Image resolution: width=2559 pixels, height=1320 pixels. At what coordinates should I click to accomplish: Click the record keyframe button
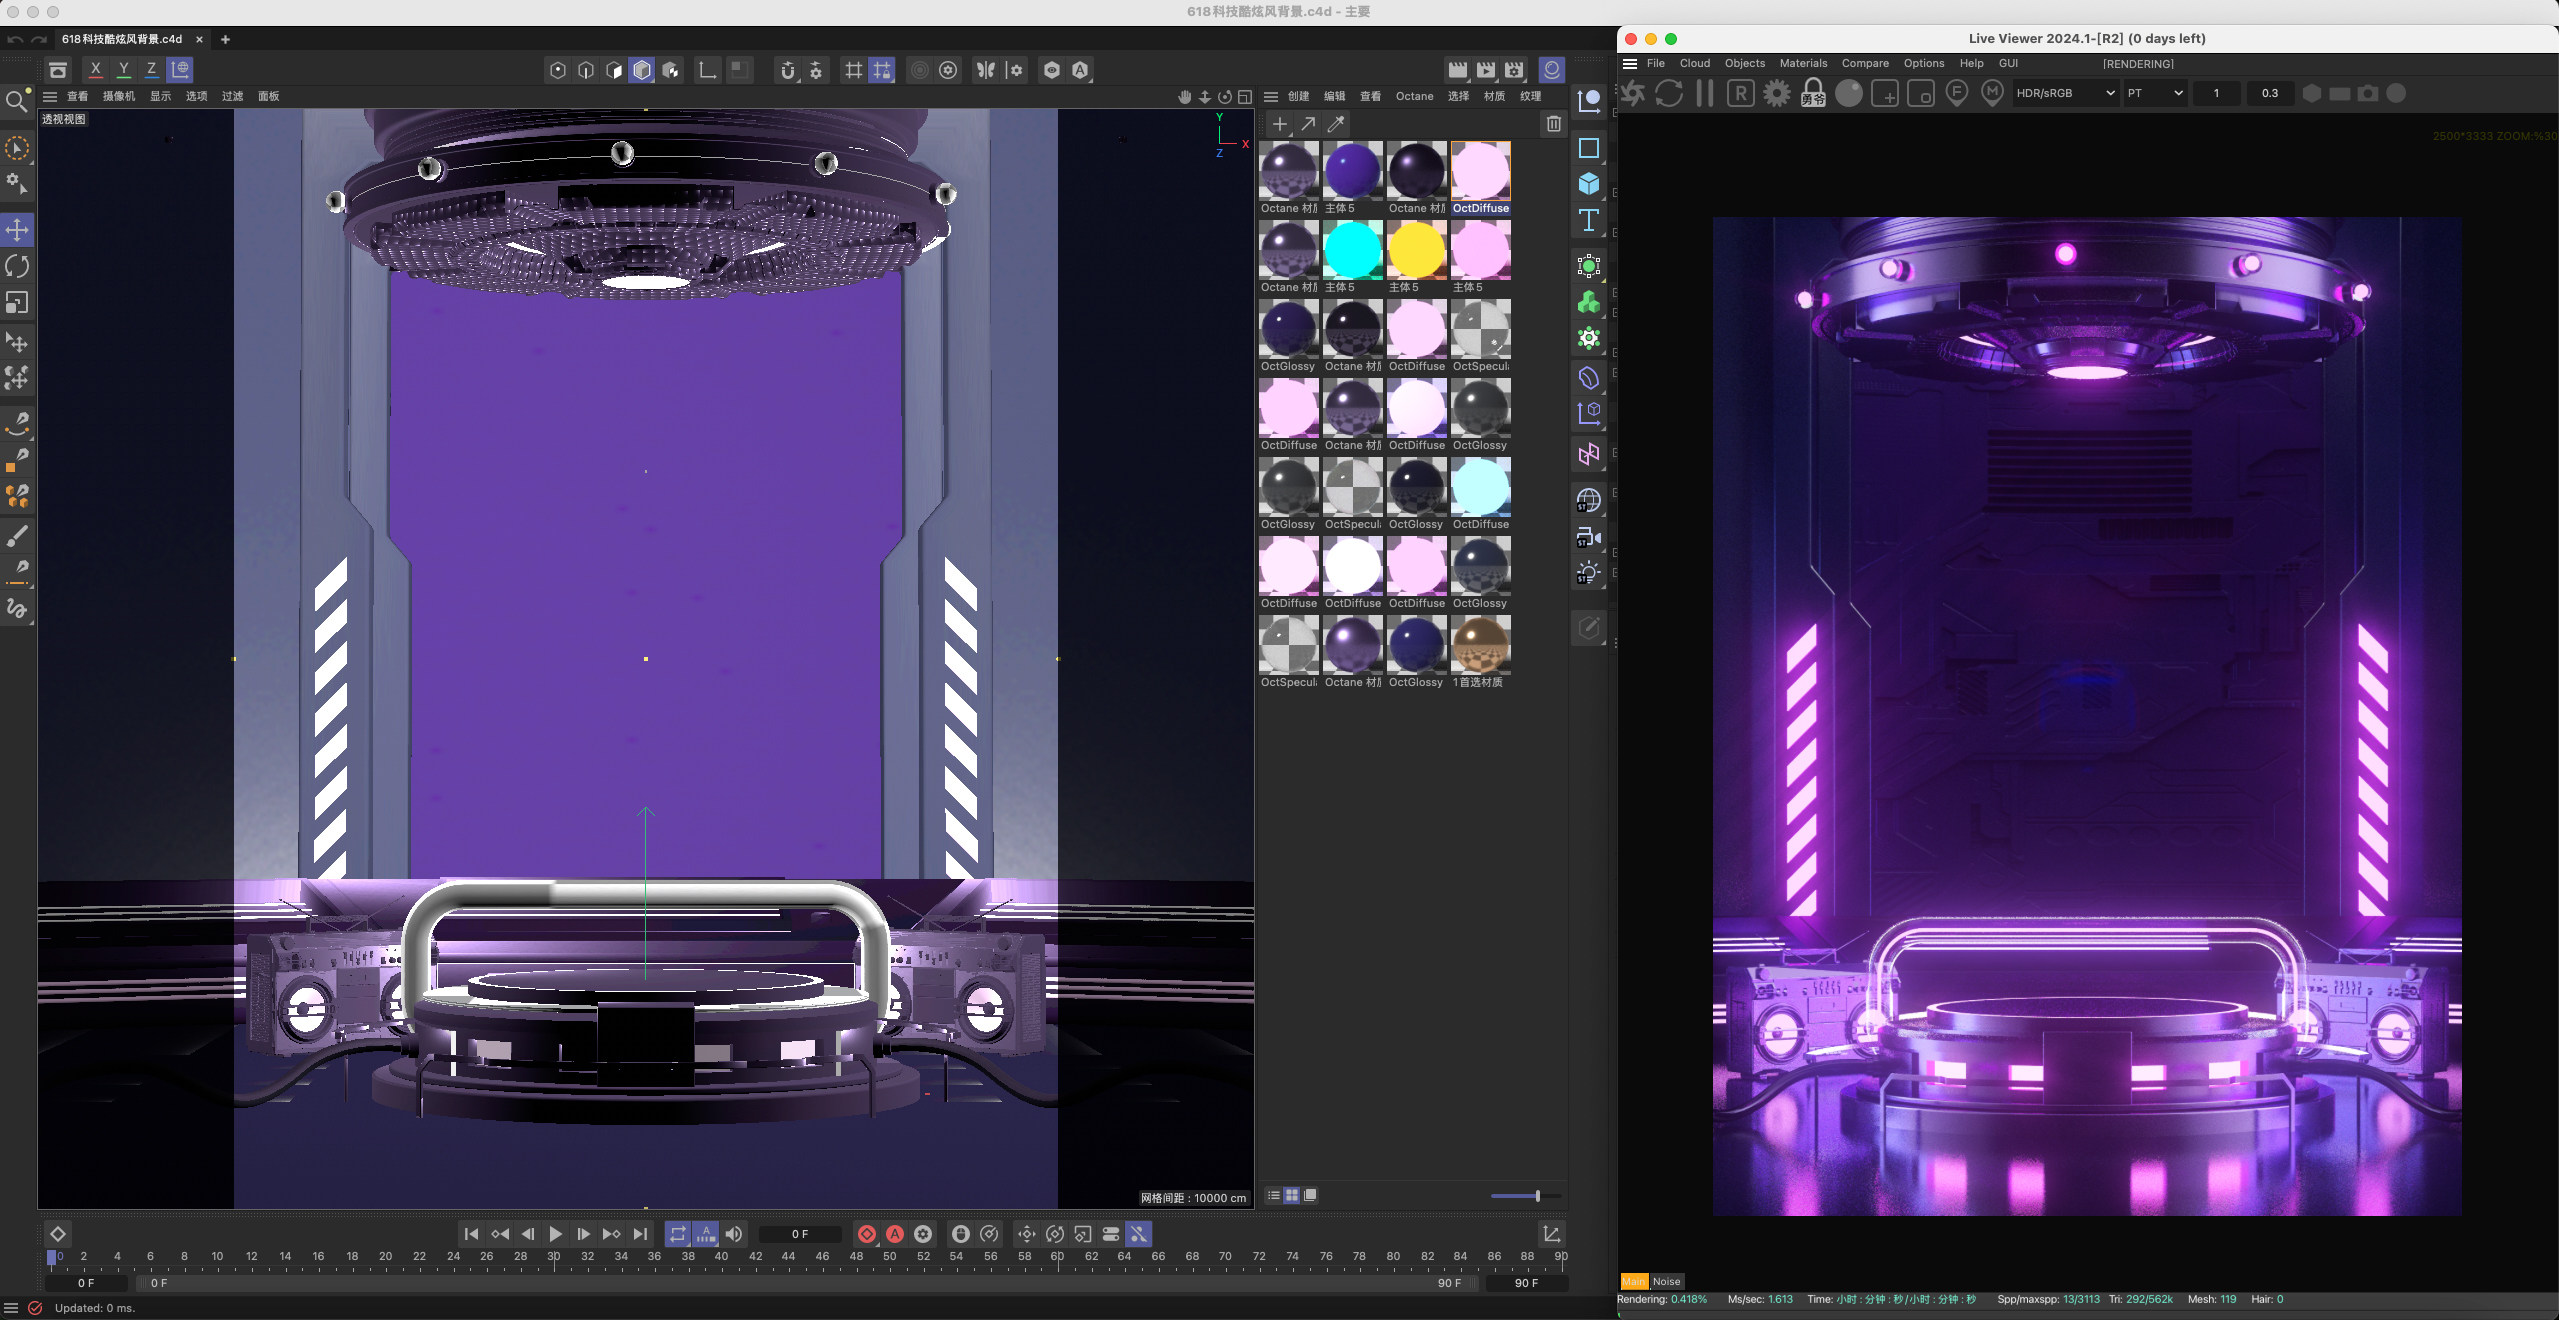point(867,1234)
